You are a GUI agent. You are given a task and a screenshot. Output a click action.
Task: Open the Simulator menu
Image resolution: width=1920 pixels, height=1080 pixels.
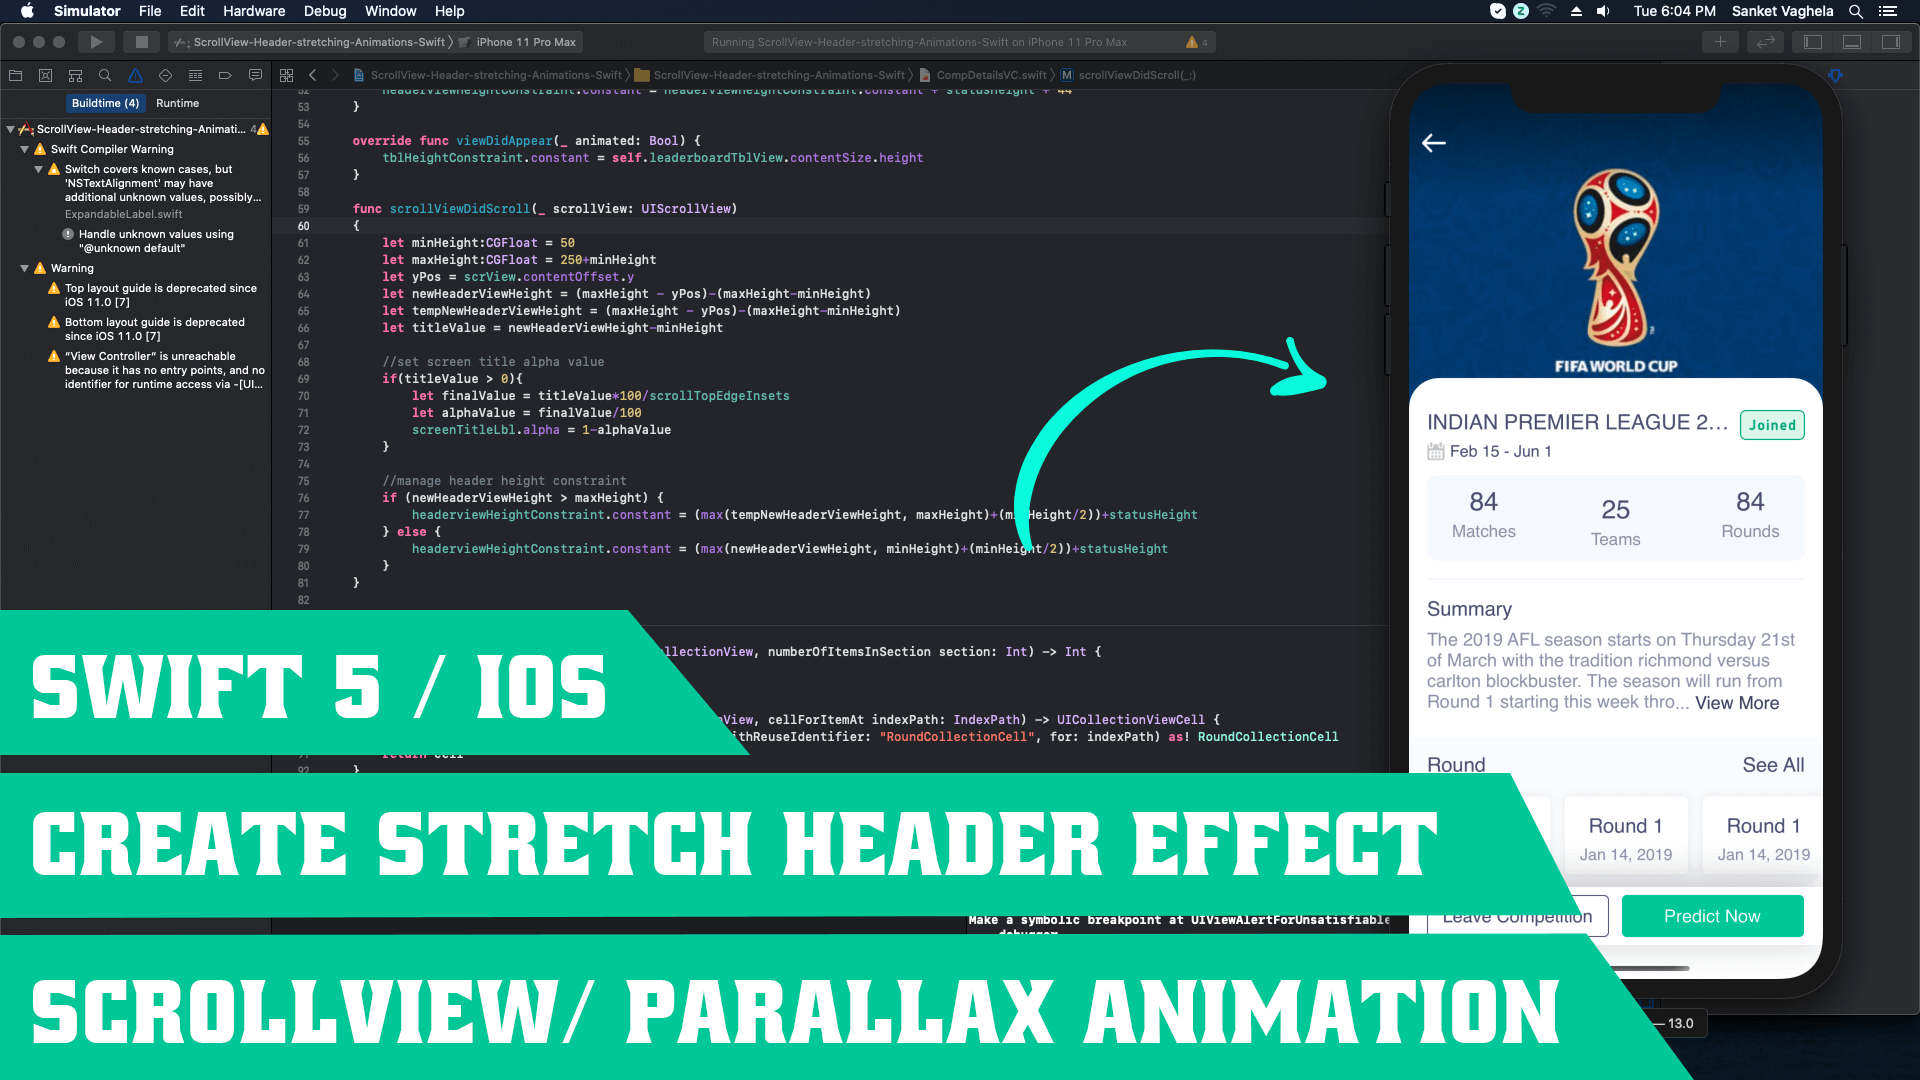87,11
